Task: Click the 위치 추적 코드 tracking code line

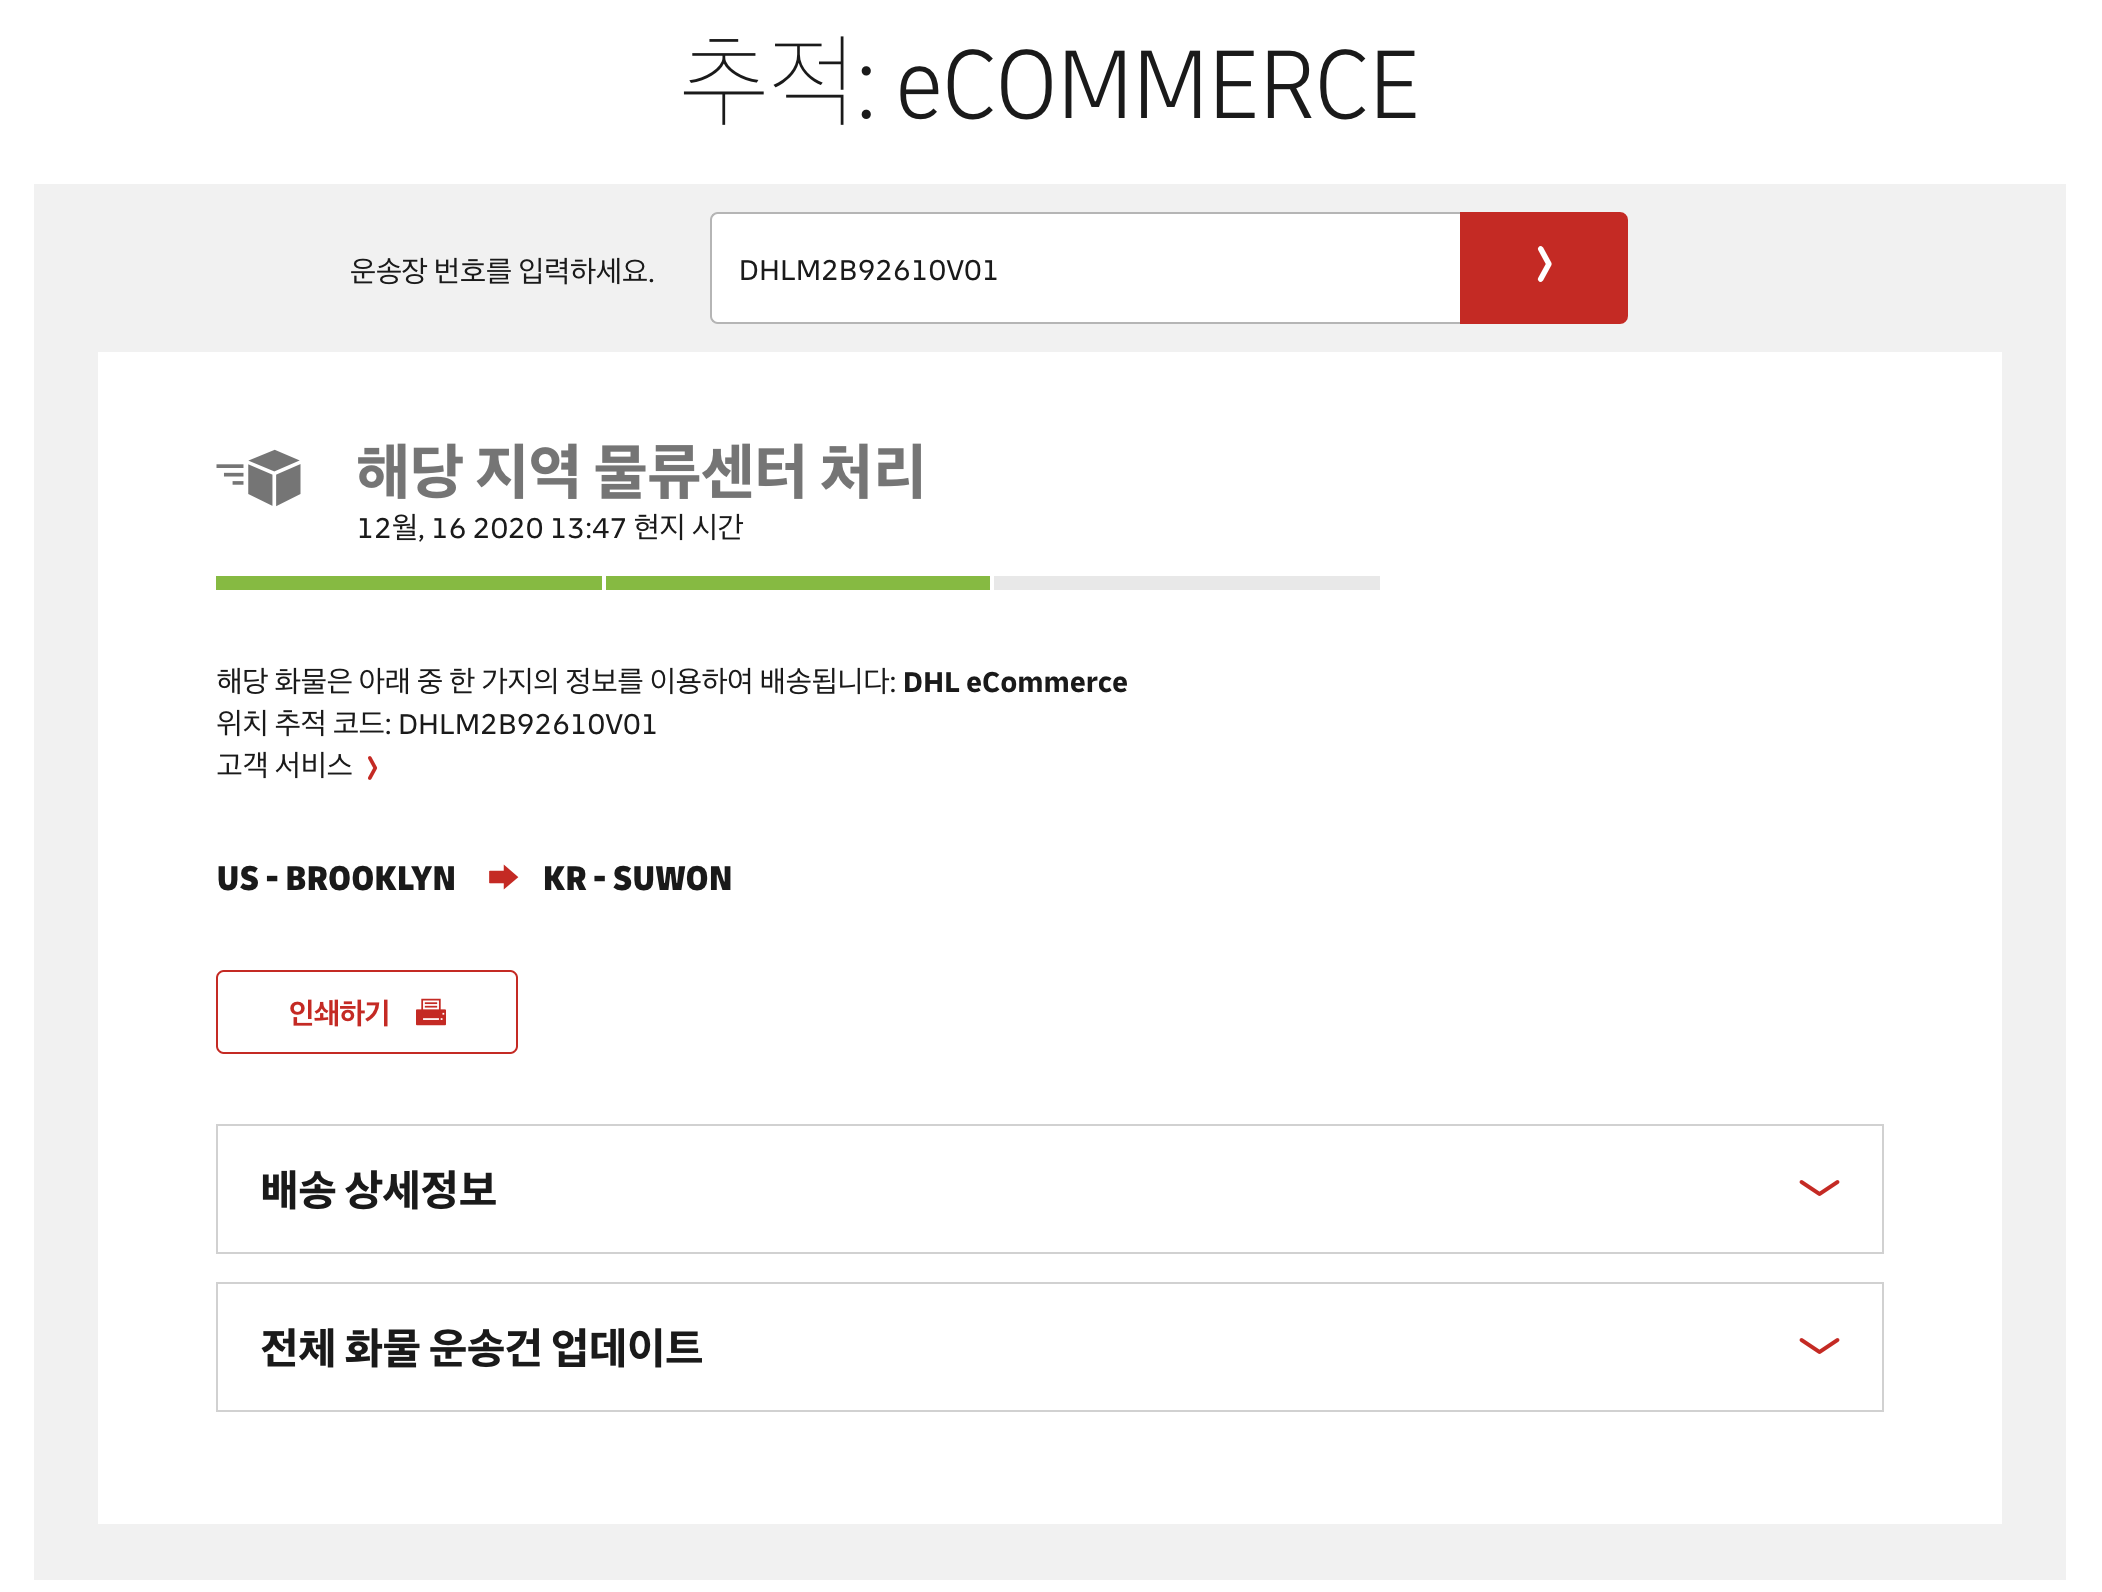Action: (x=437, y=724)
